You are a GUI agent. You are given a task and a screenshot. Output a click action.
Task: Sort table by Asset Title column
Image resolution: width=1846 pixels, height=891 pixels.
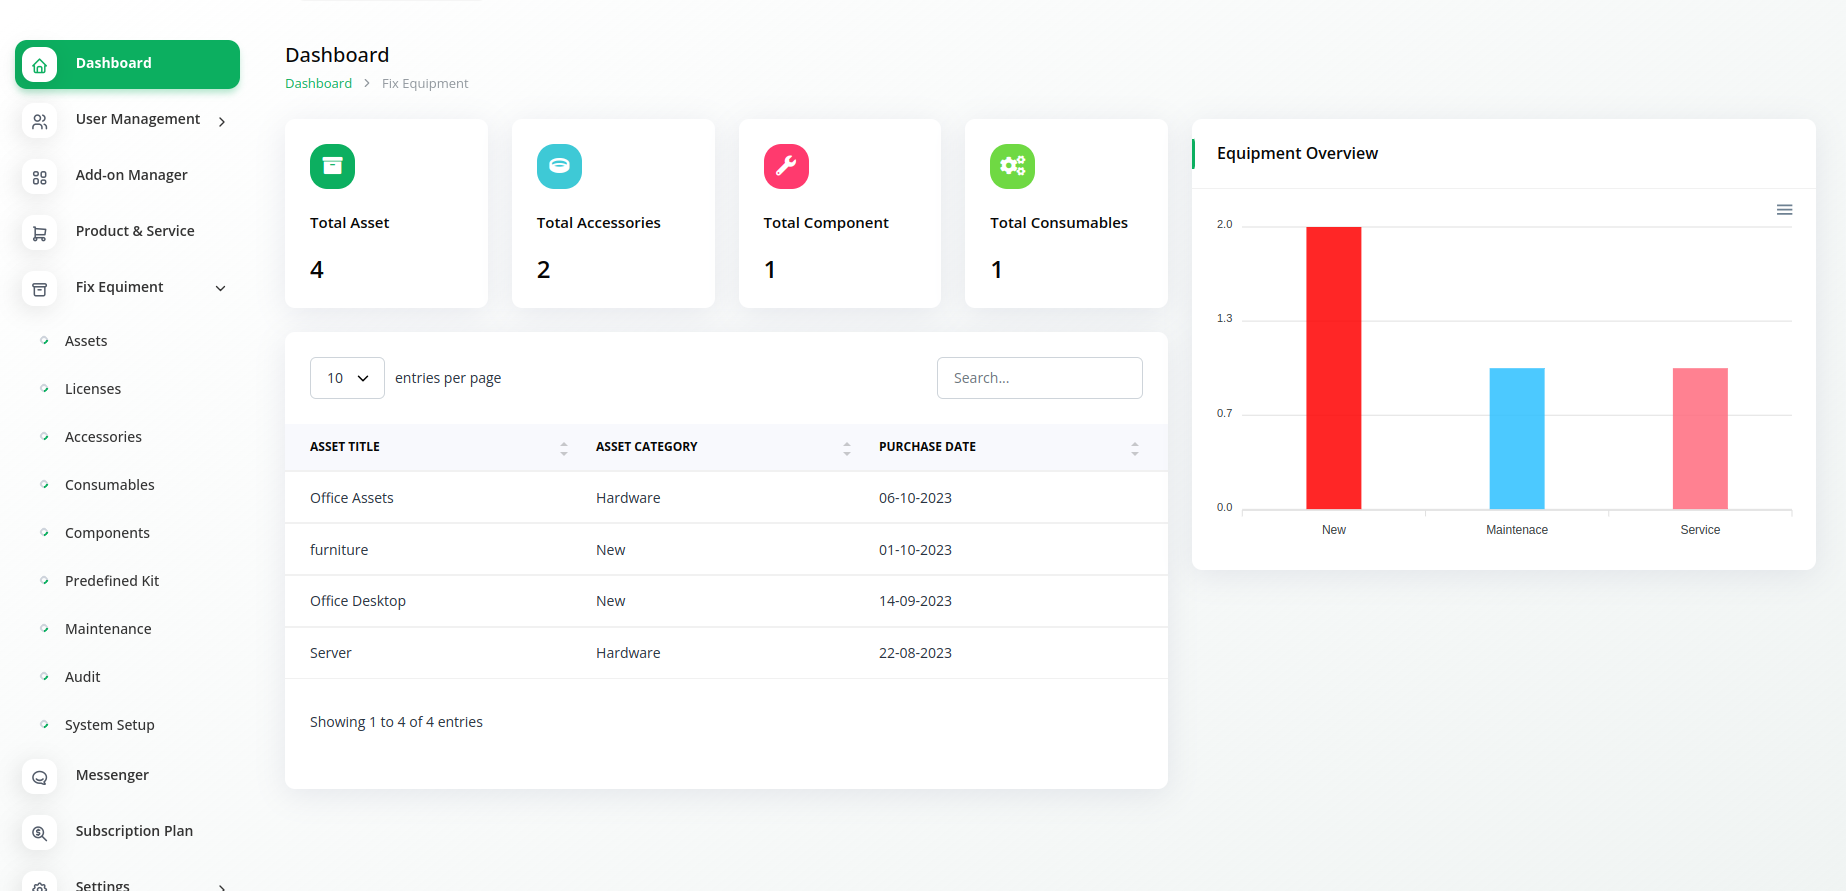(x=563, y=448)
